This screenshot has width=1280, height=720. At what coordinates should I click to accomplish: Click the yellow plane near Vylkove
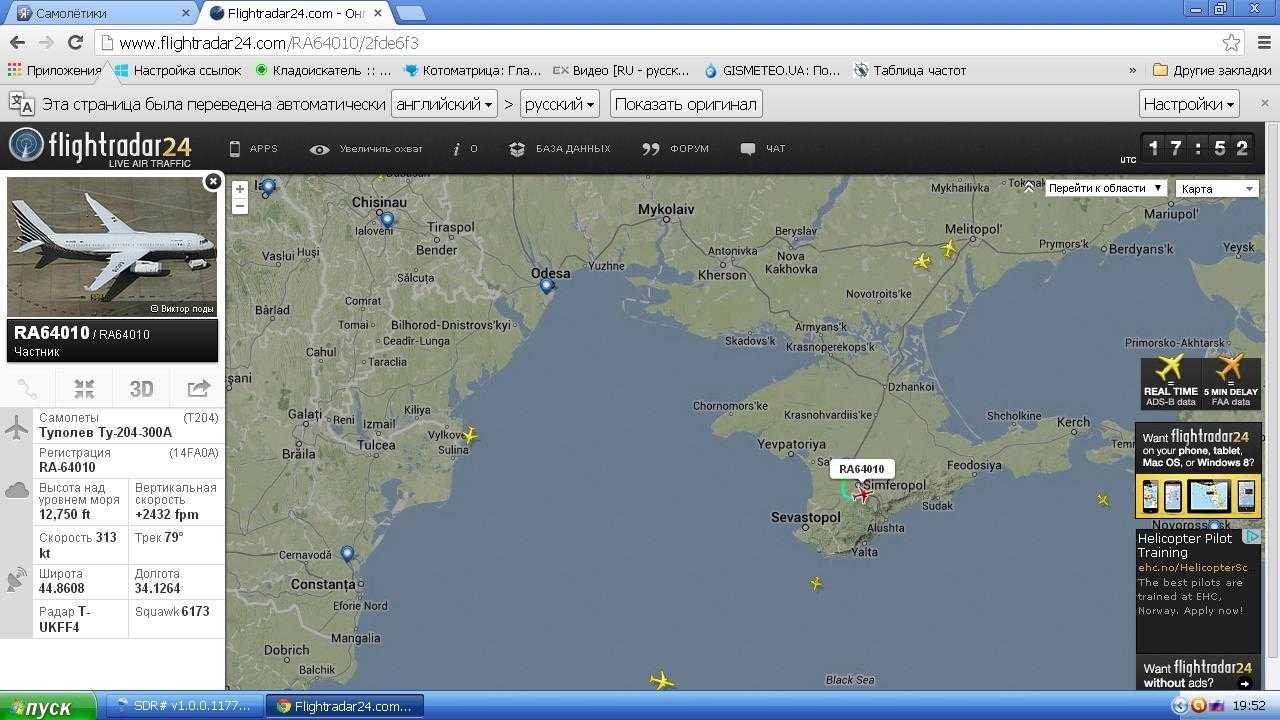pyautogui.click(x=470, y=435)
